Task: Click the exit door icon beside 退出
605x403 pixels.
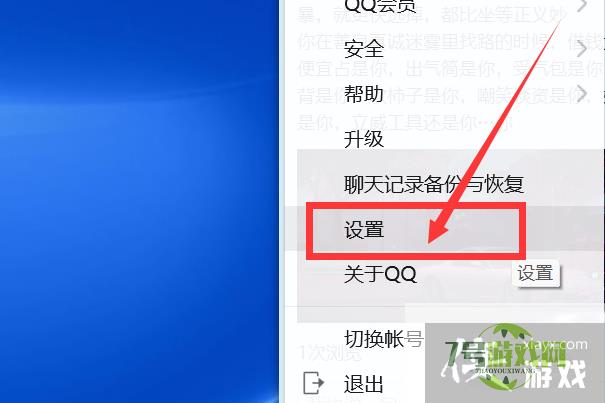Action: pyautogui.click(x=313, y=383)
